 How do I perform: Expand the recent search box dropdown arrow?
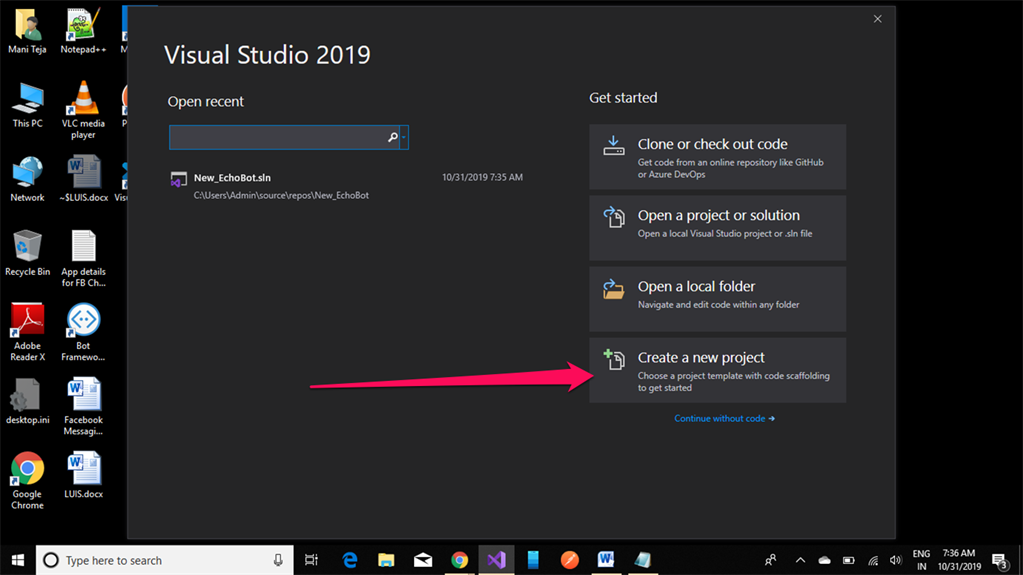click(x=404, y=137)
